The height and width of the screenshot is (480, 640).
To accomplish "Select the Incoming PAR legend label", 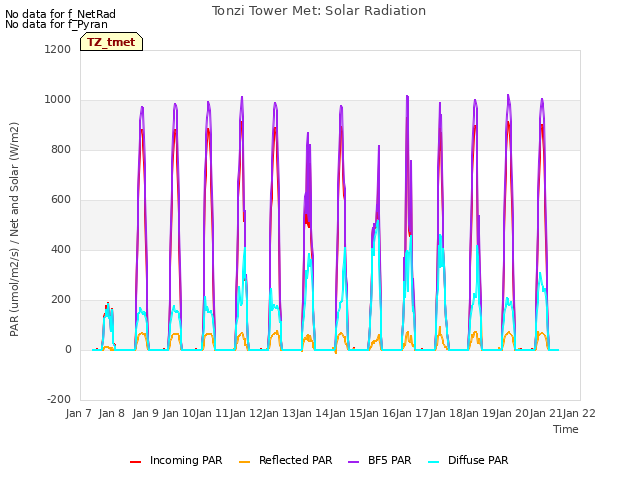I will point(186,460).
